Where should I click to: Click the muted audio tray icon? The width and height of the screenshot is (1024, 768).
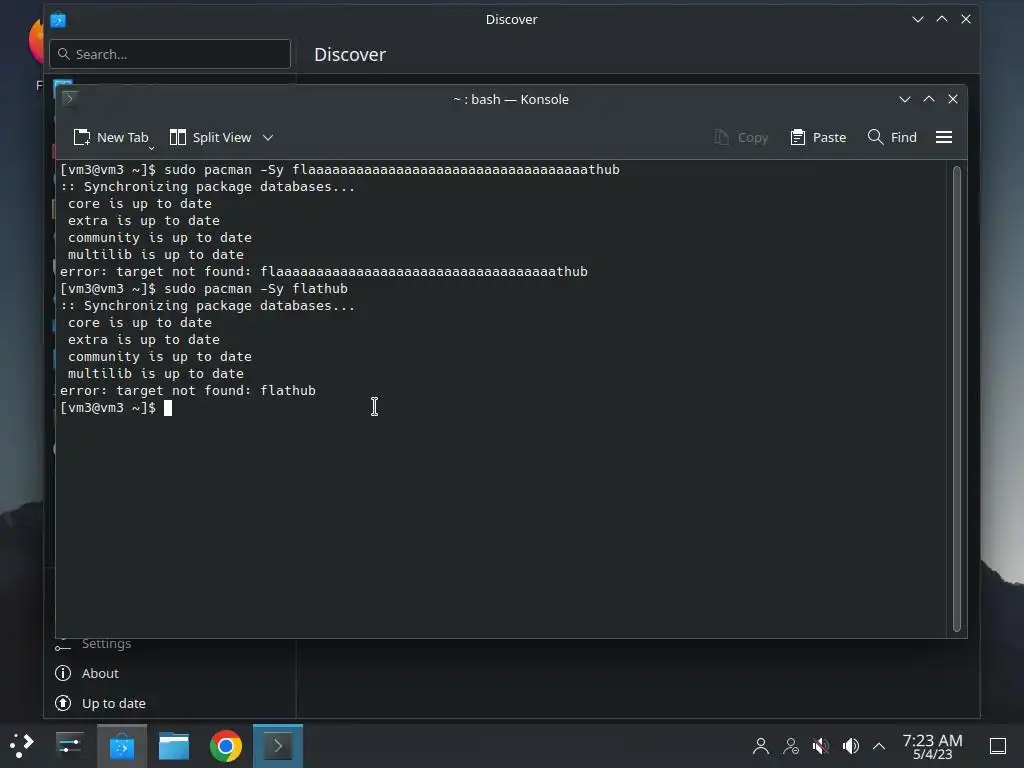click(x=821, y=746)
